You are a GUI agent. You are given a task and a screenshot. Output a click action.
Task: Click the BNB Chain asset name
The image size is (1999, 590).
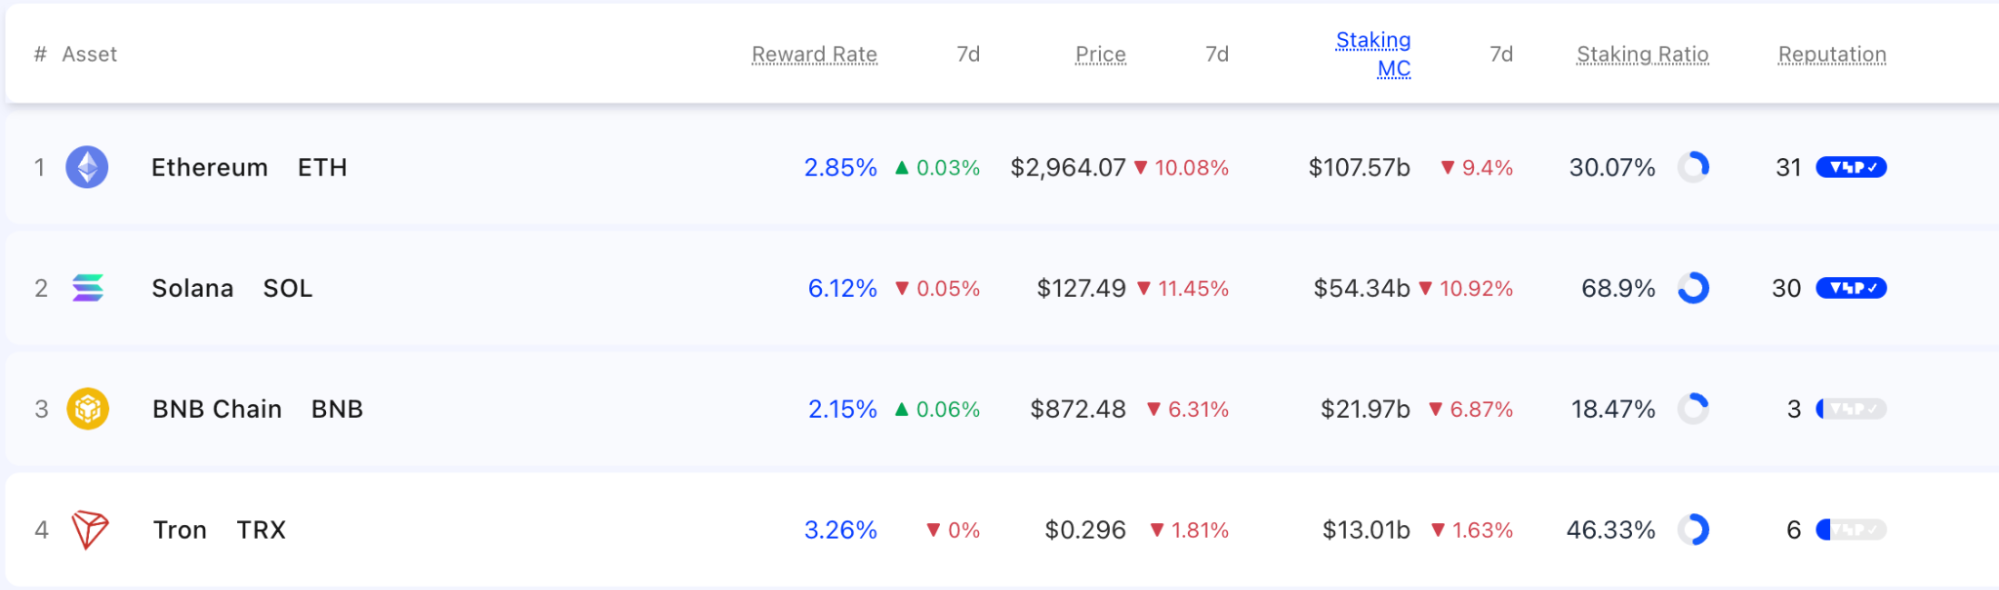pyautogui.click(x=217, y=409)
